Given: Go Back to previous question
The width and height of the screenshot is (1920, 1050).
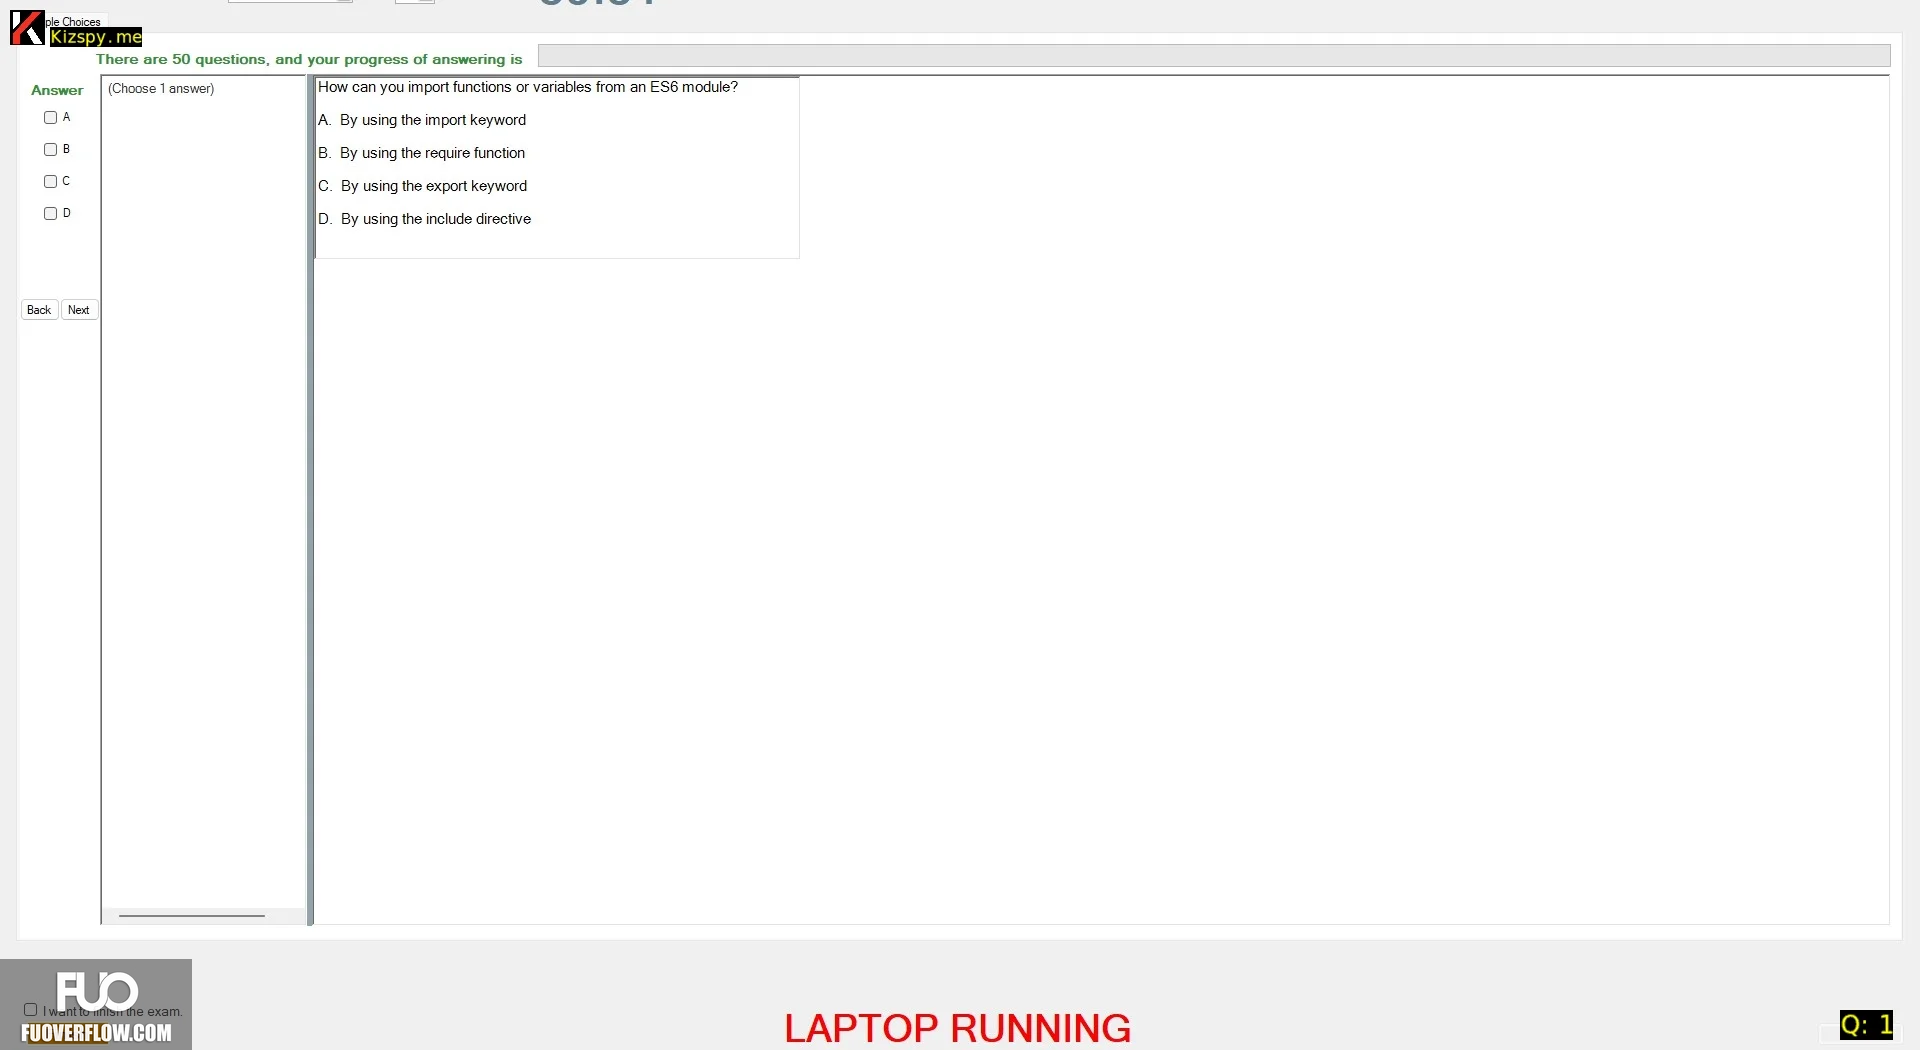Looking at the screenshot, I should (39, 310).
